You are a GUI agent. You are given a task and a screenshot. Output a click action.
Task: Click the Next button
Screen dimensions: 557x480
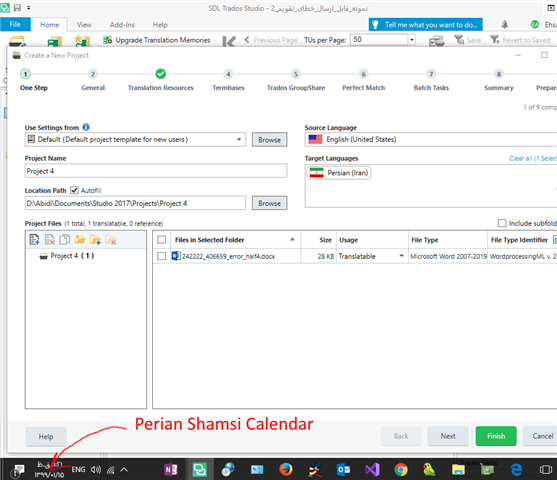click(448, 436)
